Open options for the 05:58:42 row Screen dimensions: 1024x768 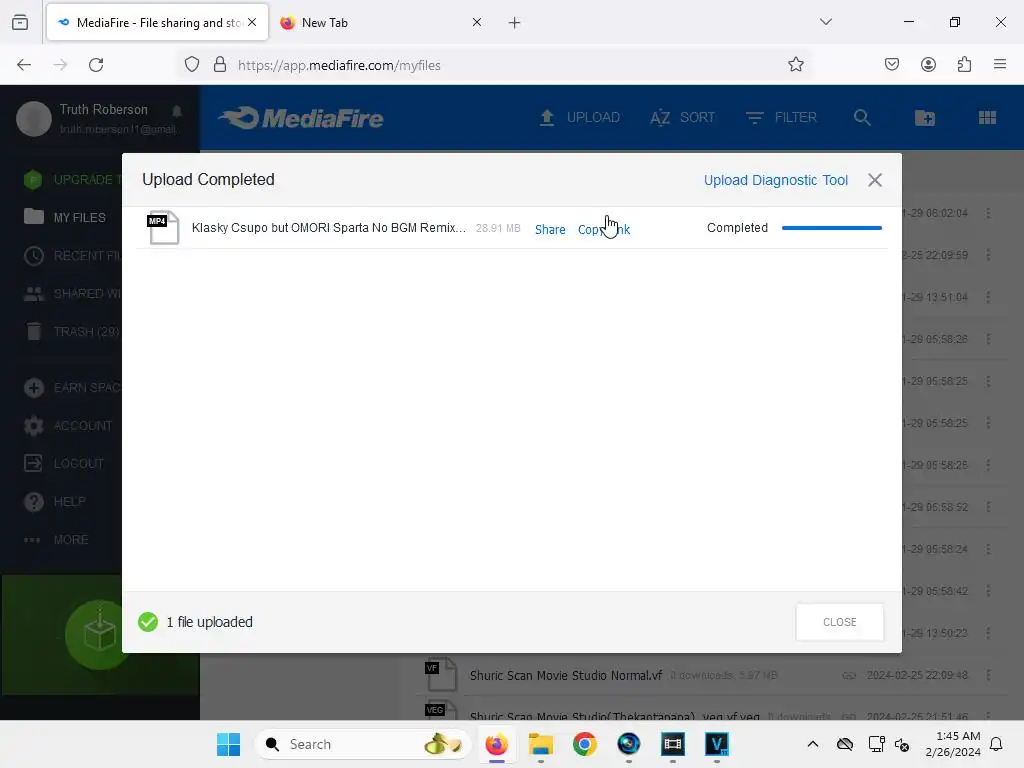(988, 591)
